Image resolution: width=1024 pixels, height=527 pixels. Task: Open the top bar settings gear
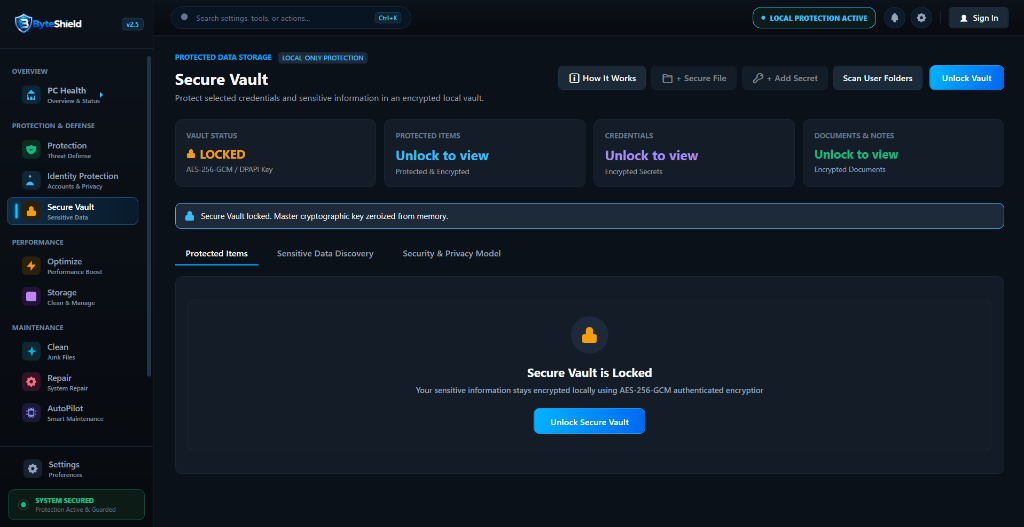921,18
